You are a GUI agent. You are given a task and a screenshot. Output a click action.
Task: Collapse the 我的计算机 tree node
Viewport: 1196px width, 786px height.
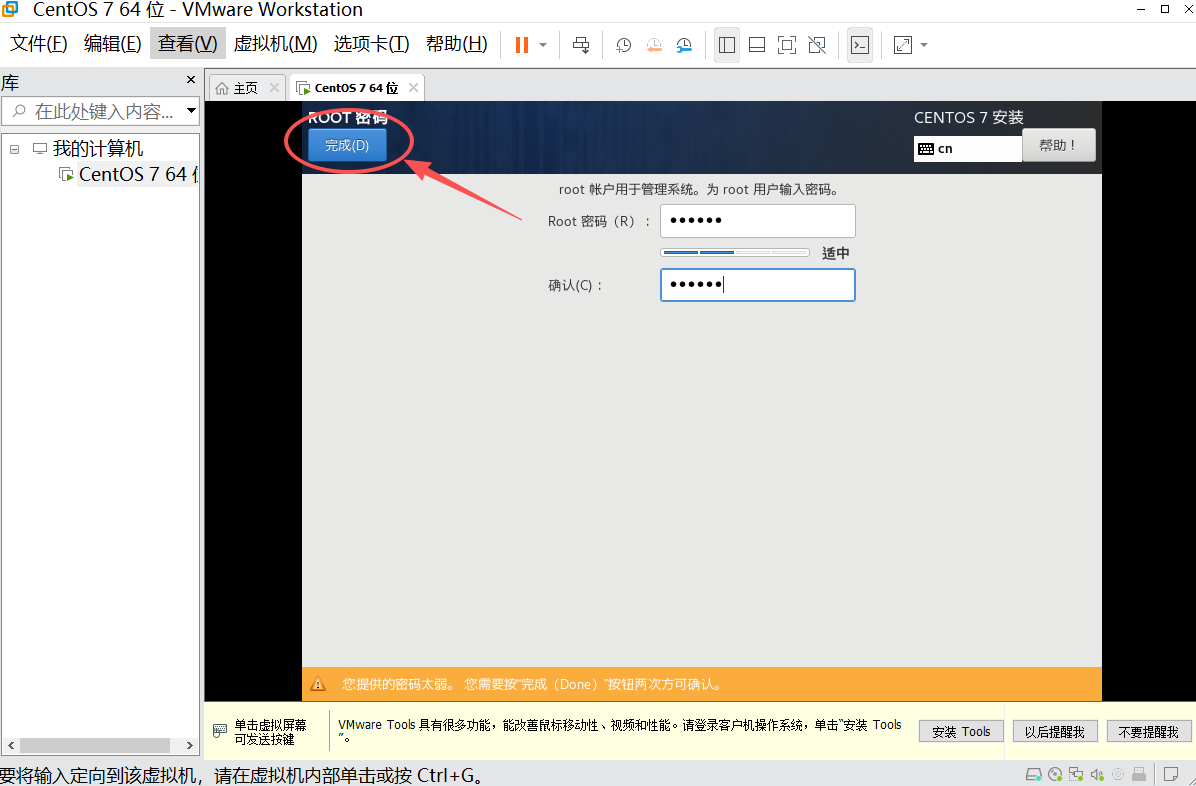click(x=14, y=149)
